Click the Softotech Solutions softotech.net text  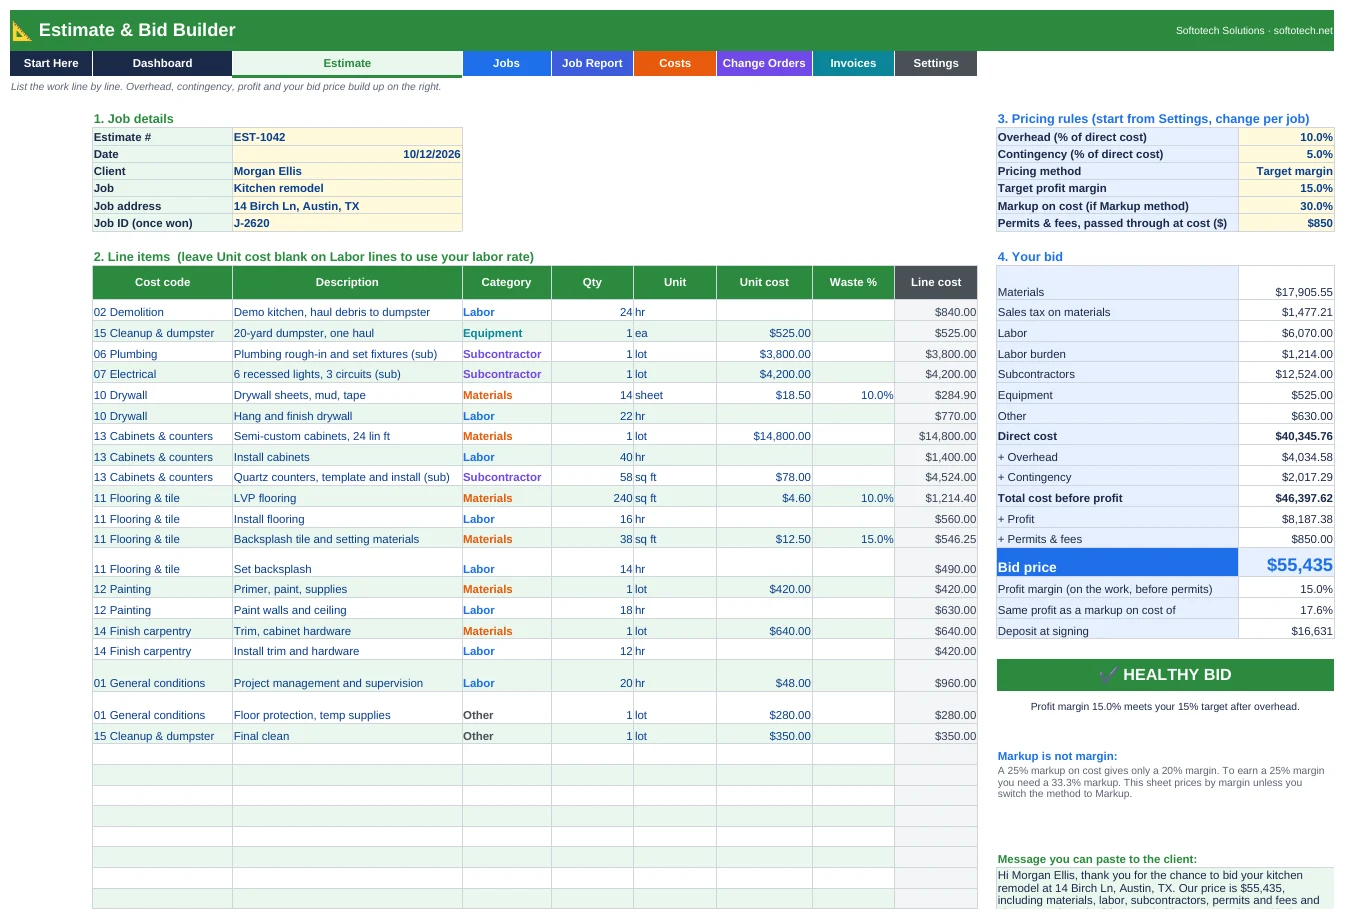1254,31
